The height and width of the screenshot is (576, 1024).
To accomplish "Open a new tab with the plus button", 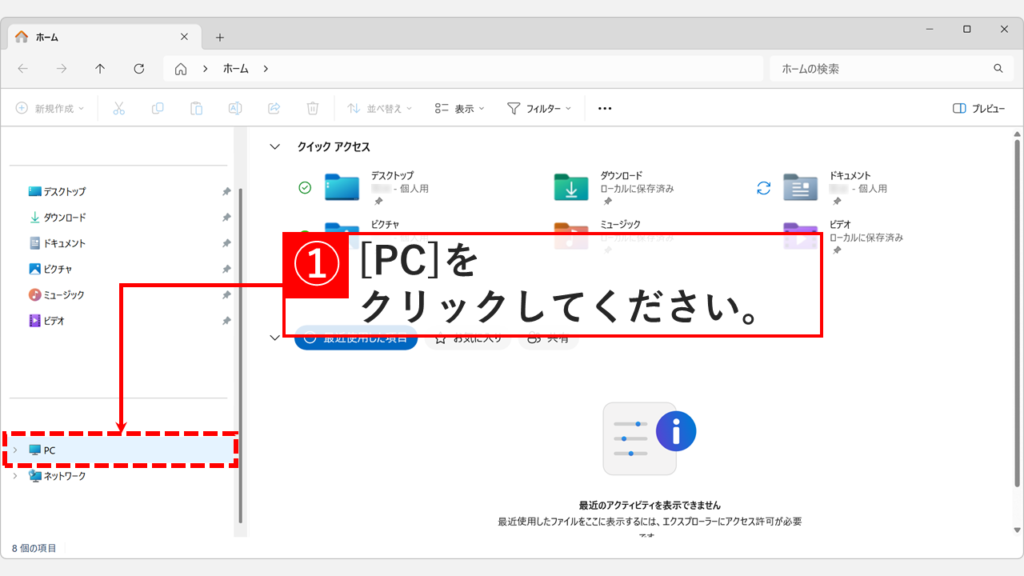I will [219, 36].
